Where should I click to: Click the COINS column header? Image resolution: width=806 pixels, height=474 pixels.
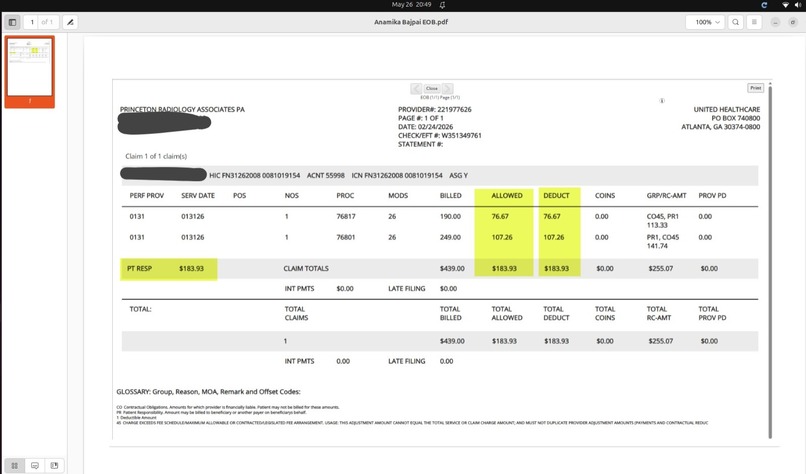point(605,196)
